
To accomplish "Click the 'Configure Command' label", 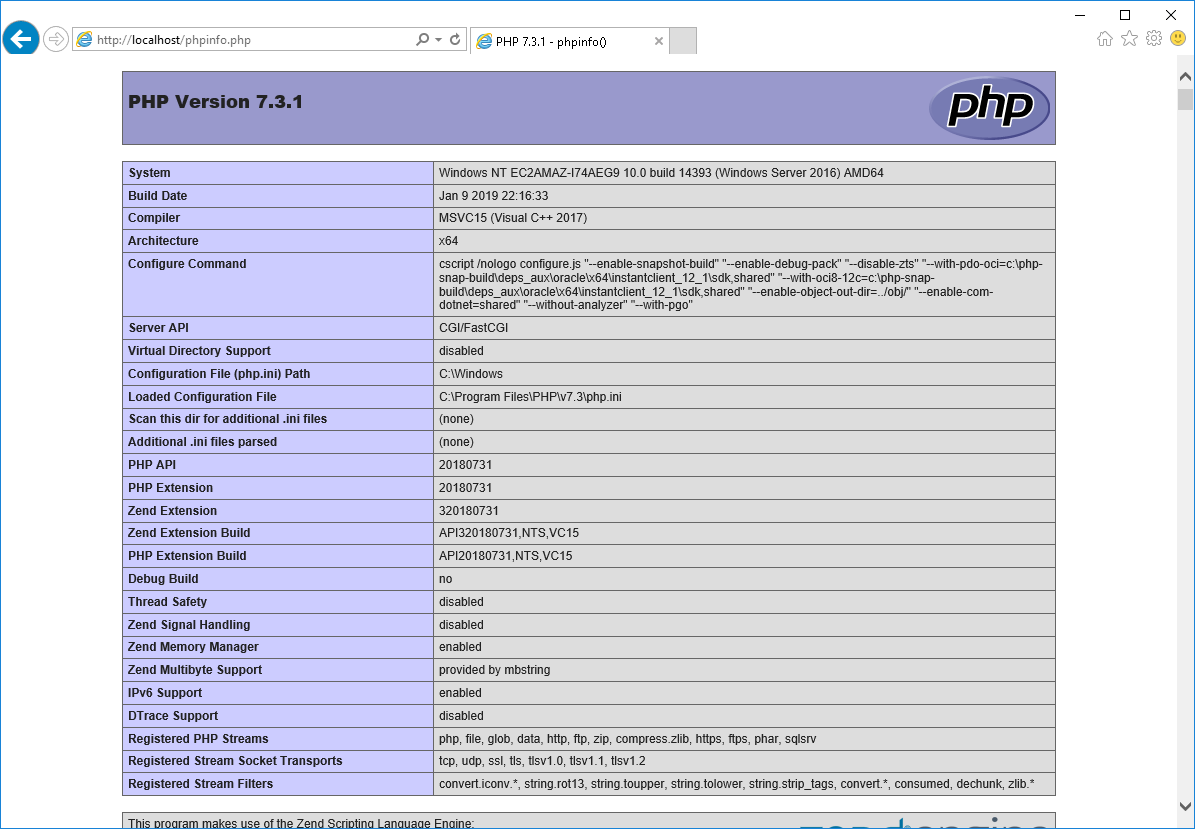I will pos(187,264).
